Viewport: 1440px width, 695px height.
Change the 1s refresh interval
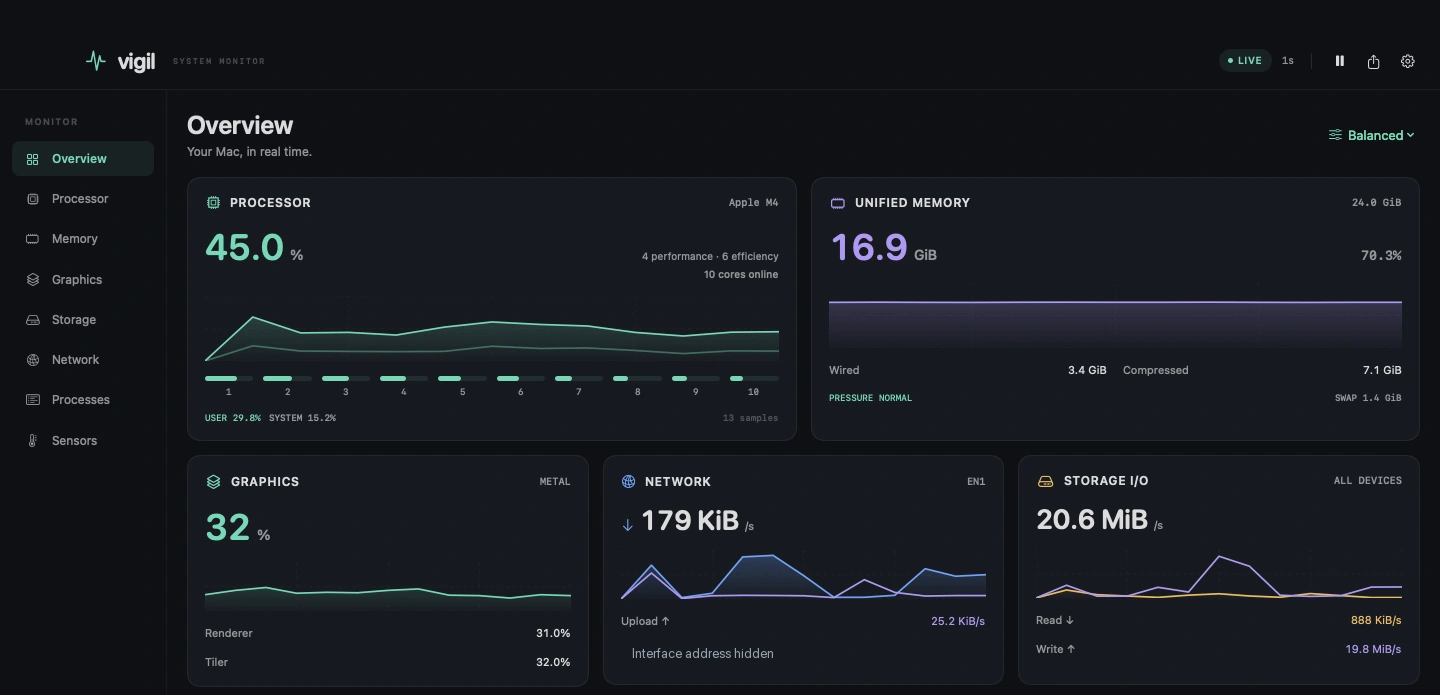point(1288,61)
